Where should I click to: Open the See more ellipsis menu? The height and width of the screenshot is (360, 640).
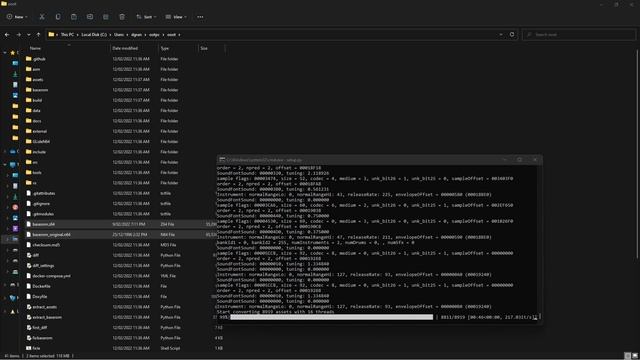coord(200,17)
